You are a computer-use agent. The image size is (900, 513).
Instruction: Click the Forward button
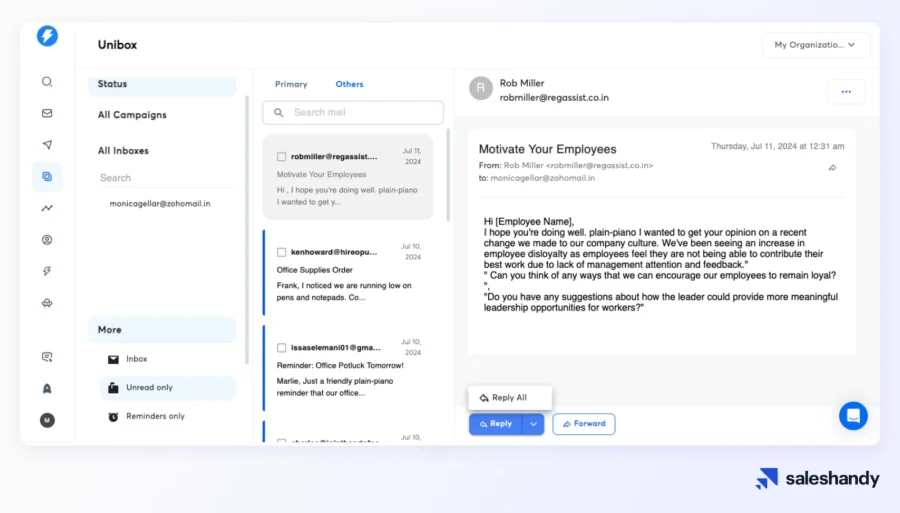pos(584,424)
